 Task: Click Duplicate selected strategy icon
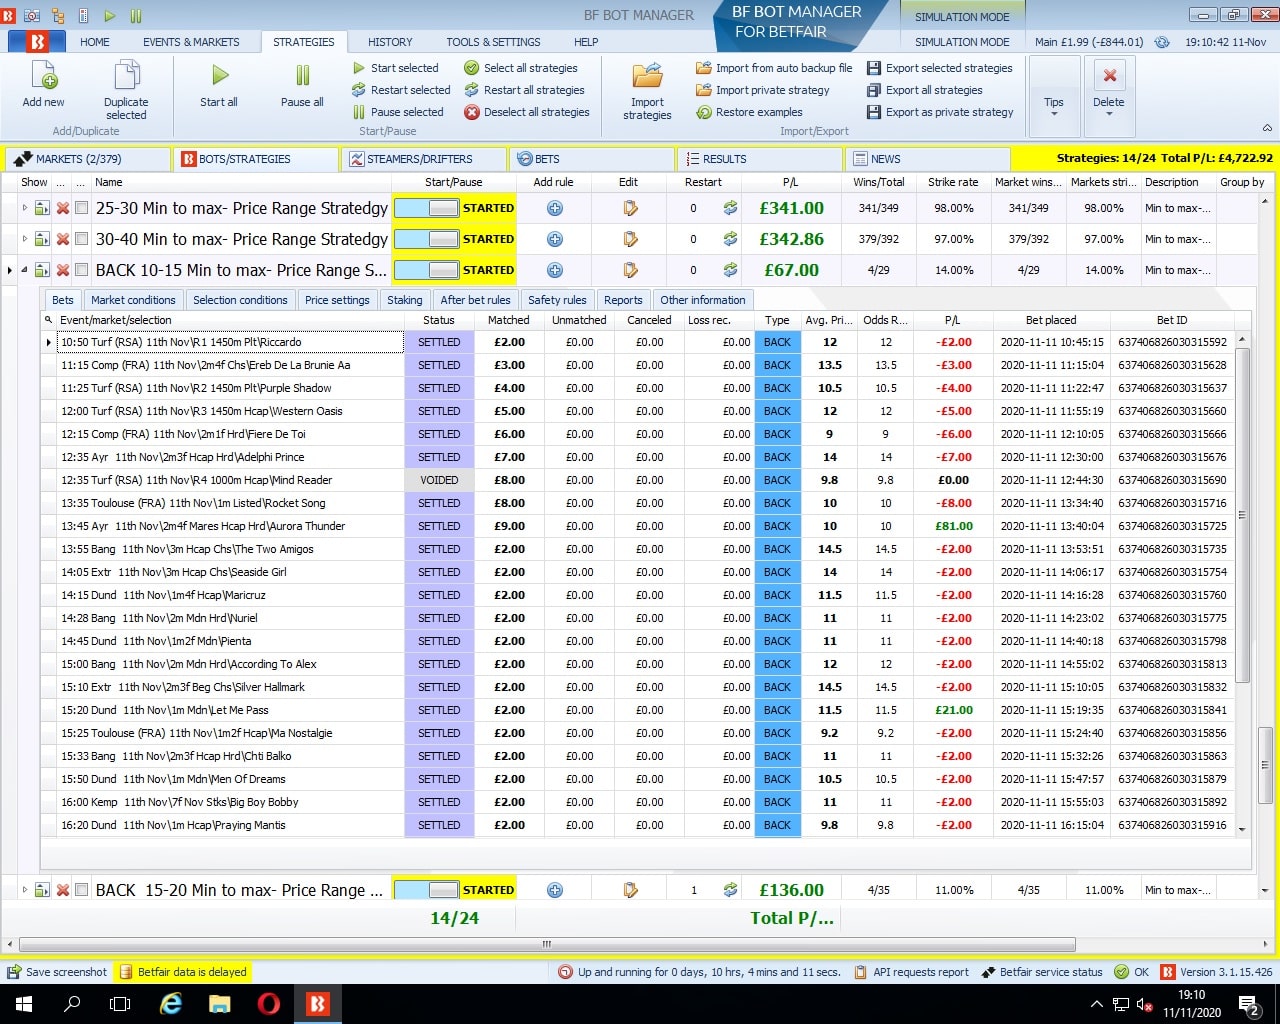point(126,76)
